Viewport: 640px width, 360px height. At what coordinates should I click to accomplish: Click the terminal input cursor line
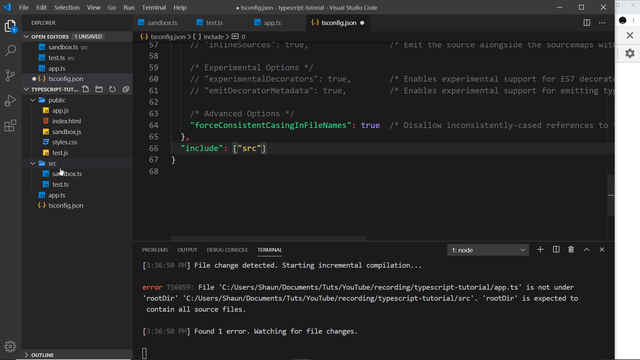click(144, 353)
